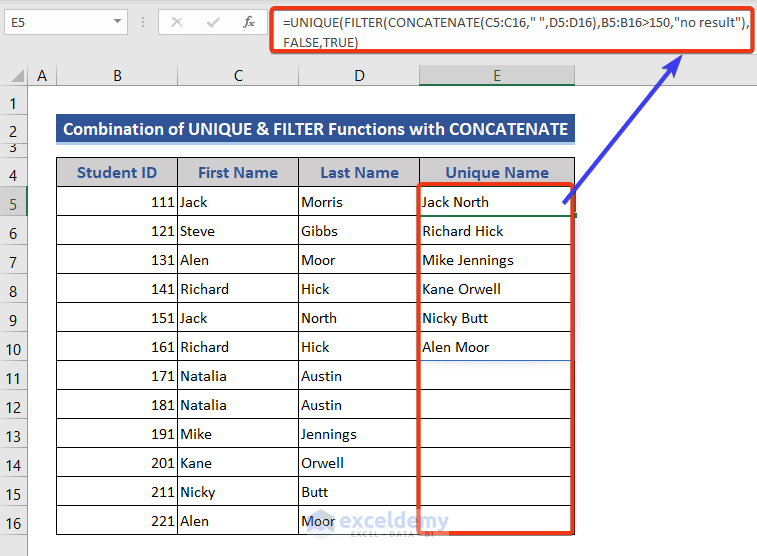Image resolution: width=757 pixels, height=556 pixels.
Task: Select the 'Mike Jennings' result cell
Action: pos(497,259)
